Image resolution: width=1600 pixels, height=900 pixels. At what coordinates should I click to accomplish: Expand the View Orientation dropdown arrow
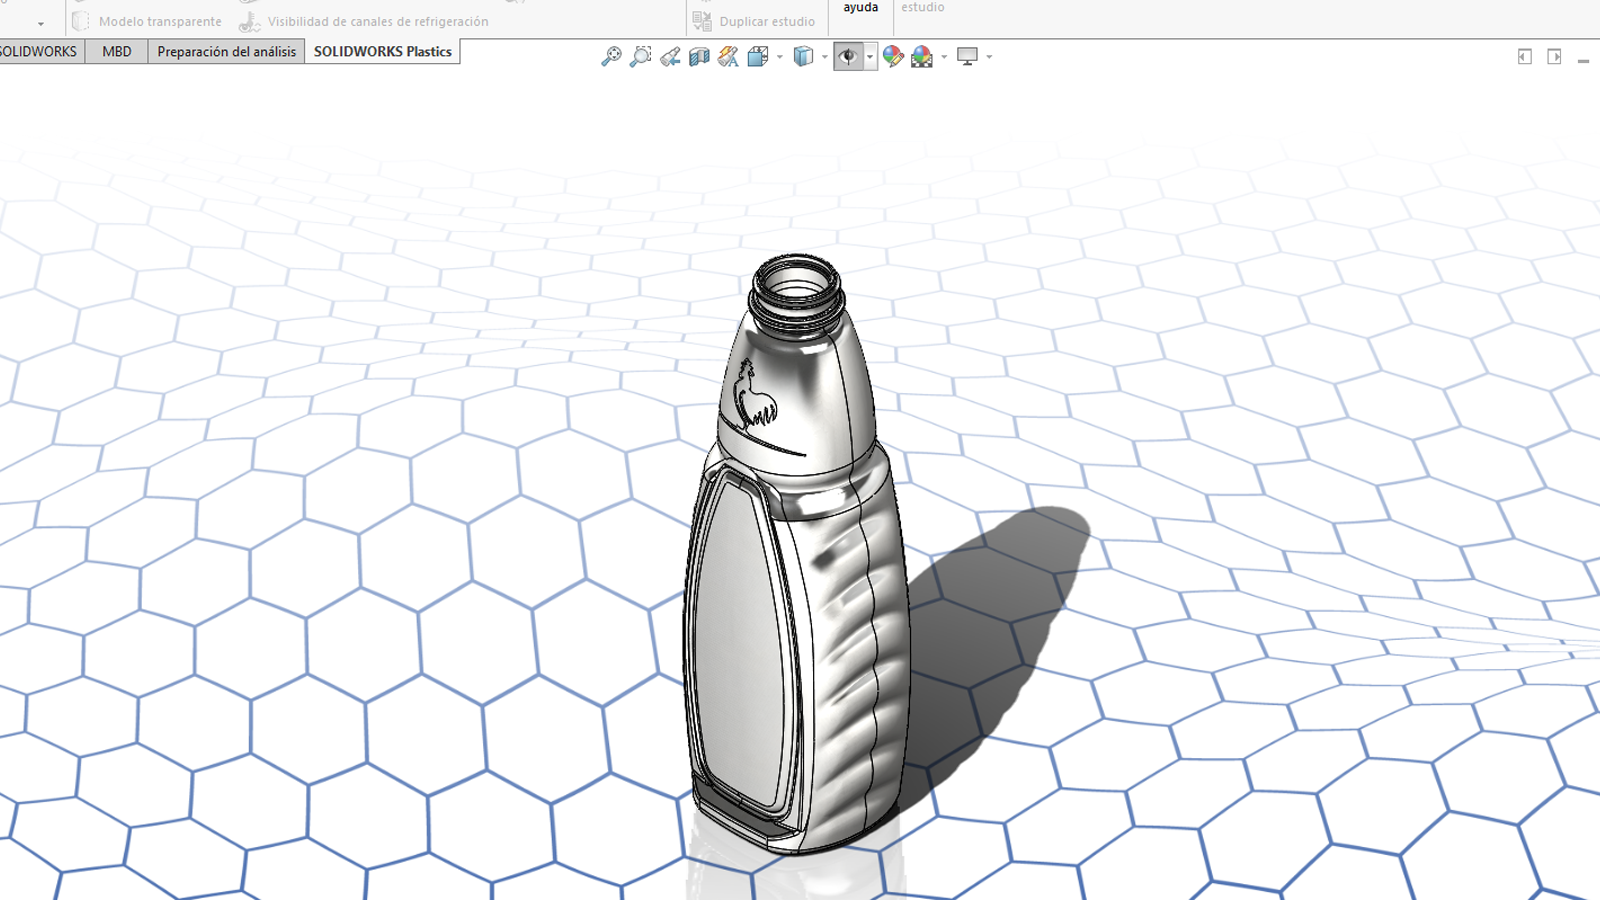point(780,57)
